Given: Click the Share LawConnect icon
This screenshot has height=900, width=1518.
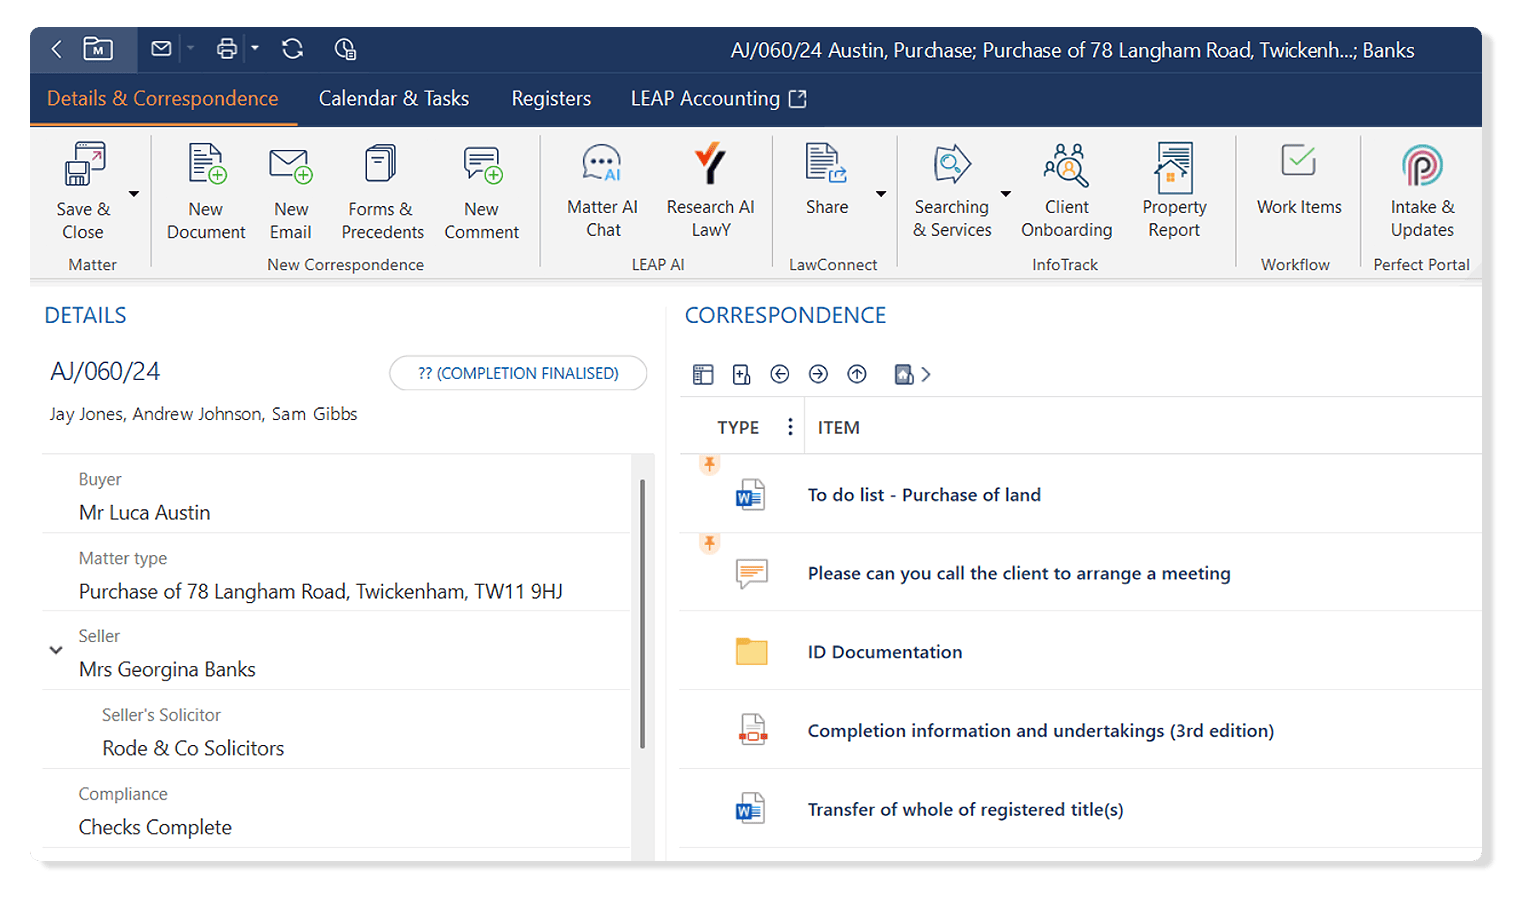Looking at the screenshot, I should 827,180.
